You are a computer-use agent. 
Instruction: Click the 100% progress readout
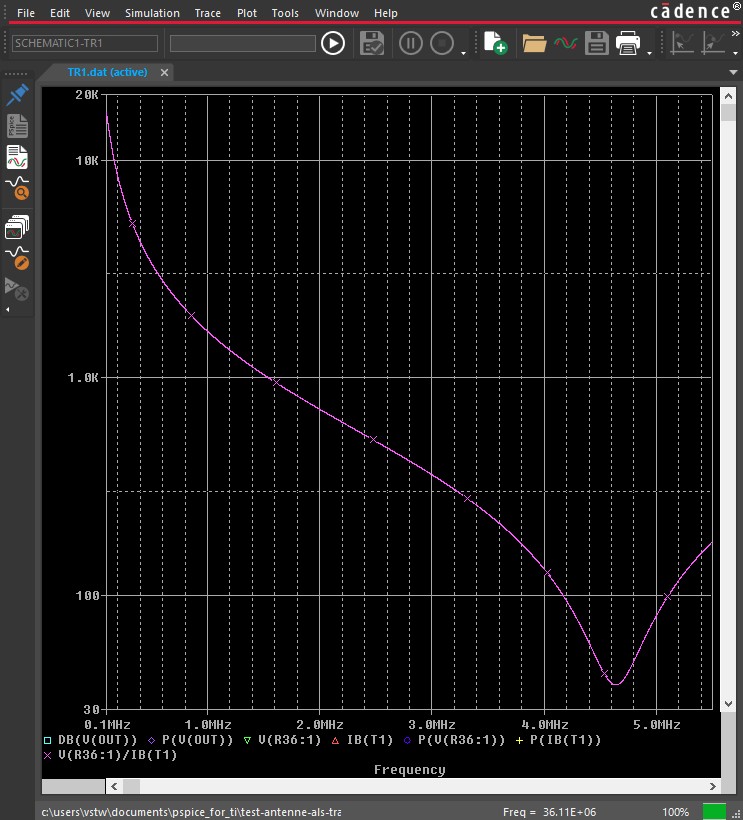(x=676, y=812)
